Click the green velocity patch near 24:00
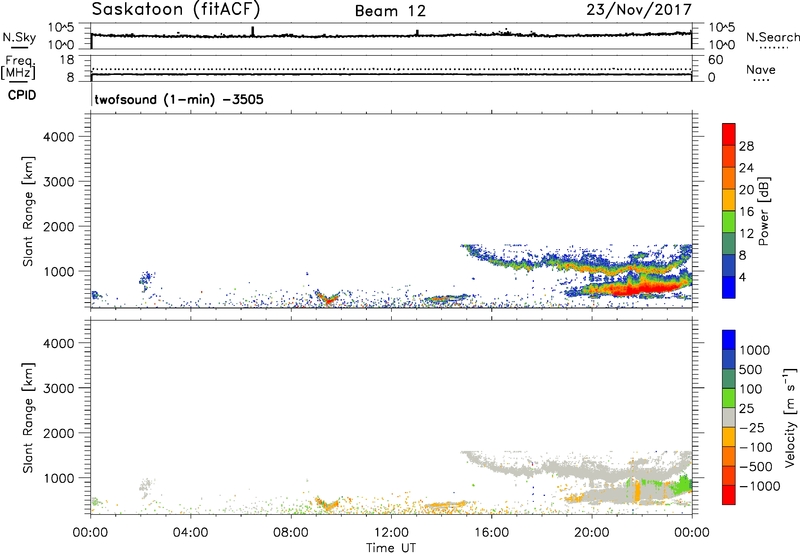 683,485
